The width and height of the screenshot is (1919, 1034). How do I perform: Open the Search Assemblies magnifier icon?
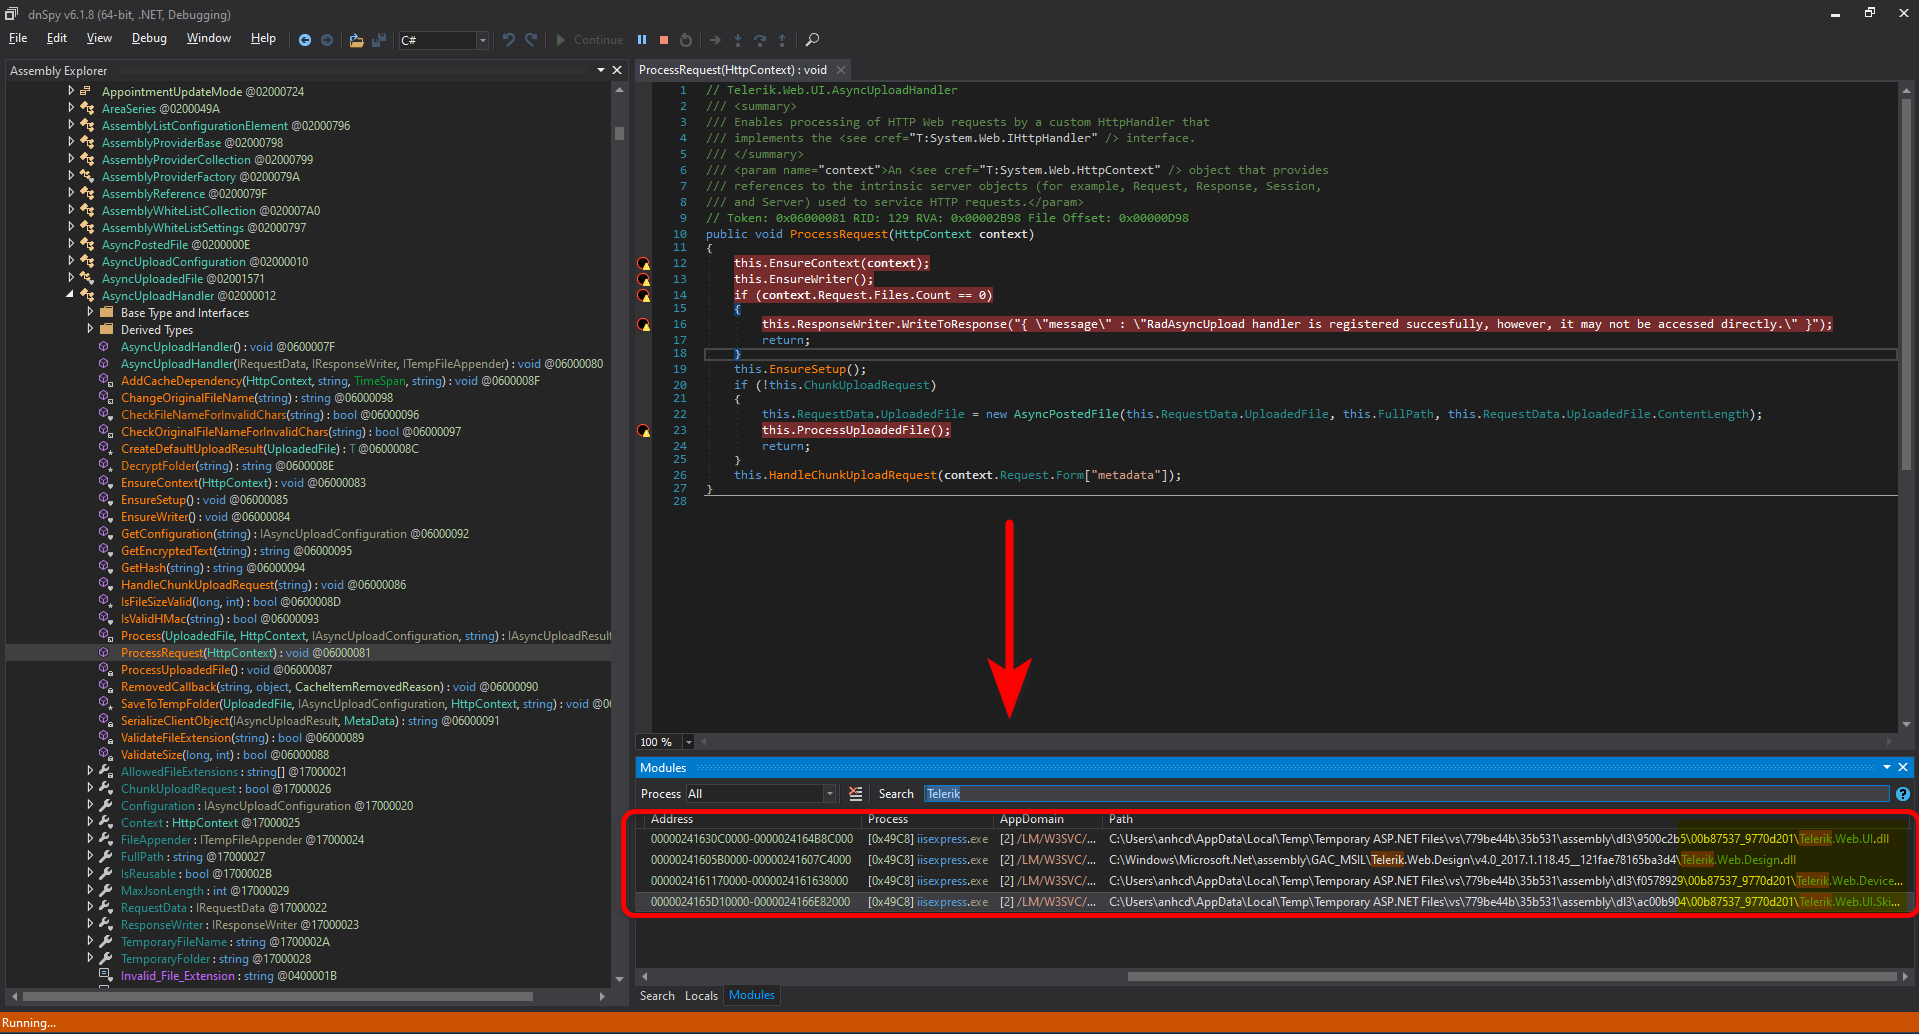pyautogui.click(x=812, y=40)
